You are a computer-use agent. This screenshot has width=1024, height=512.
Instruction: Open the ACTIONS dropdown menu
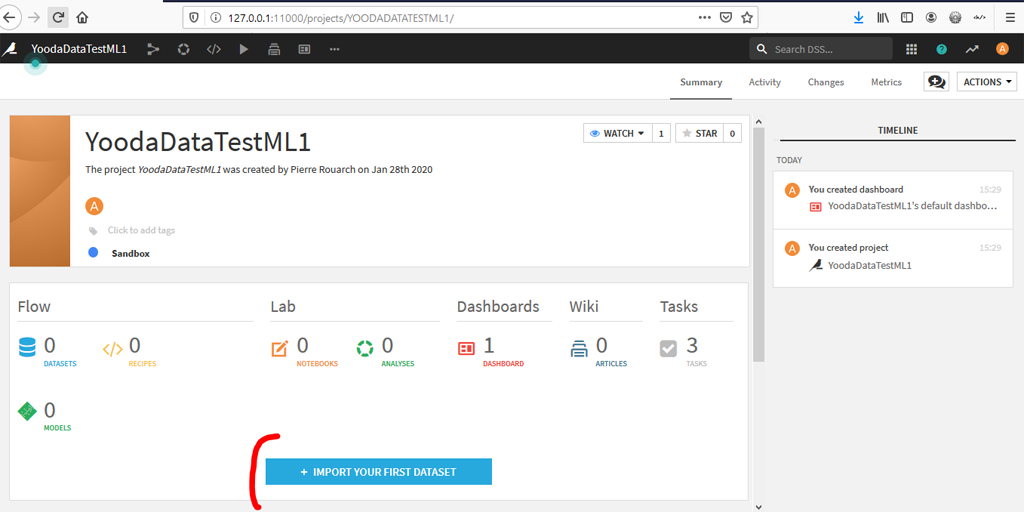[x=987, y=82]
